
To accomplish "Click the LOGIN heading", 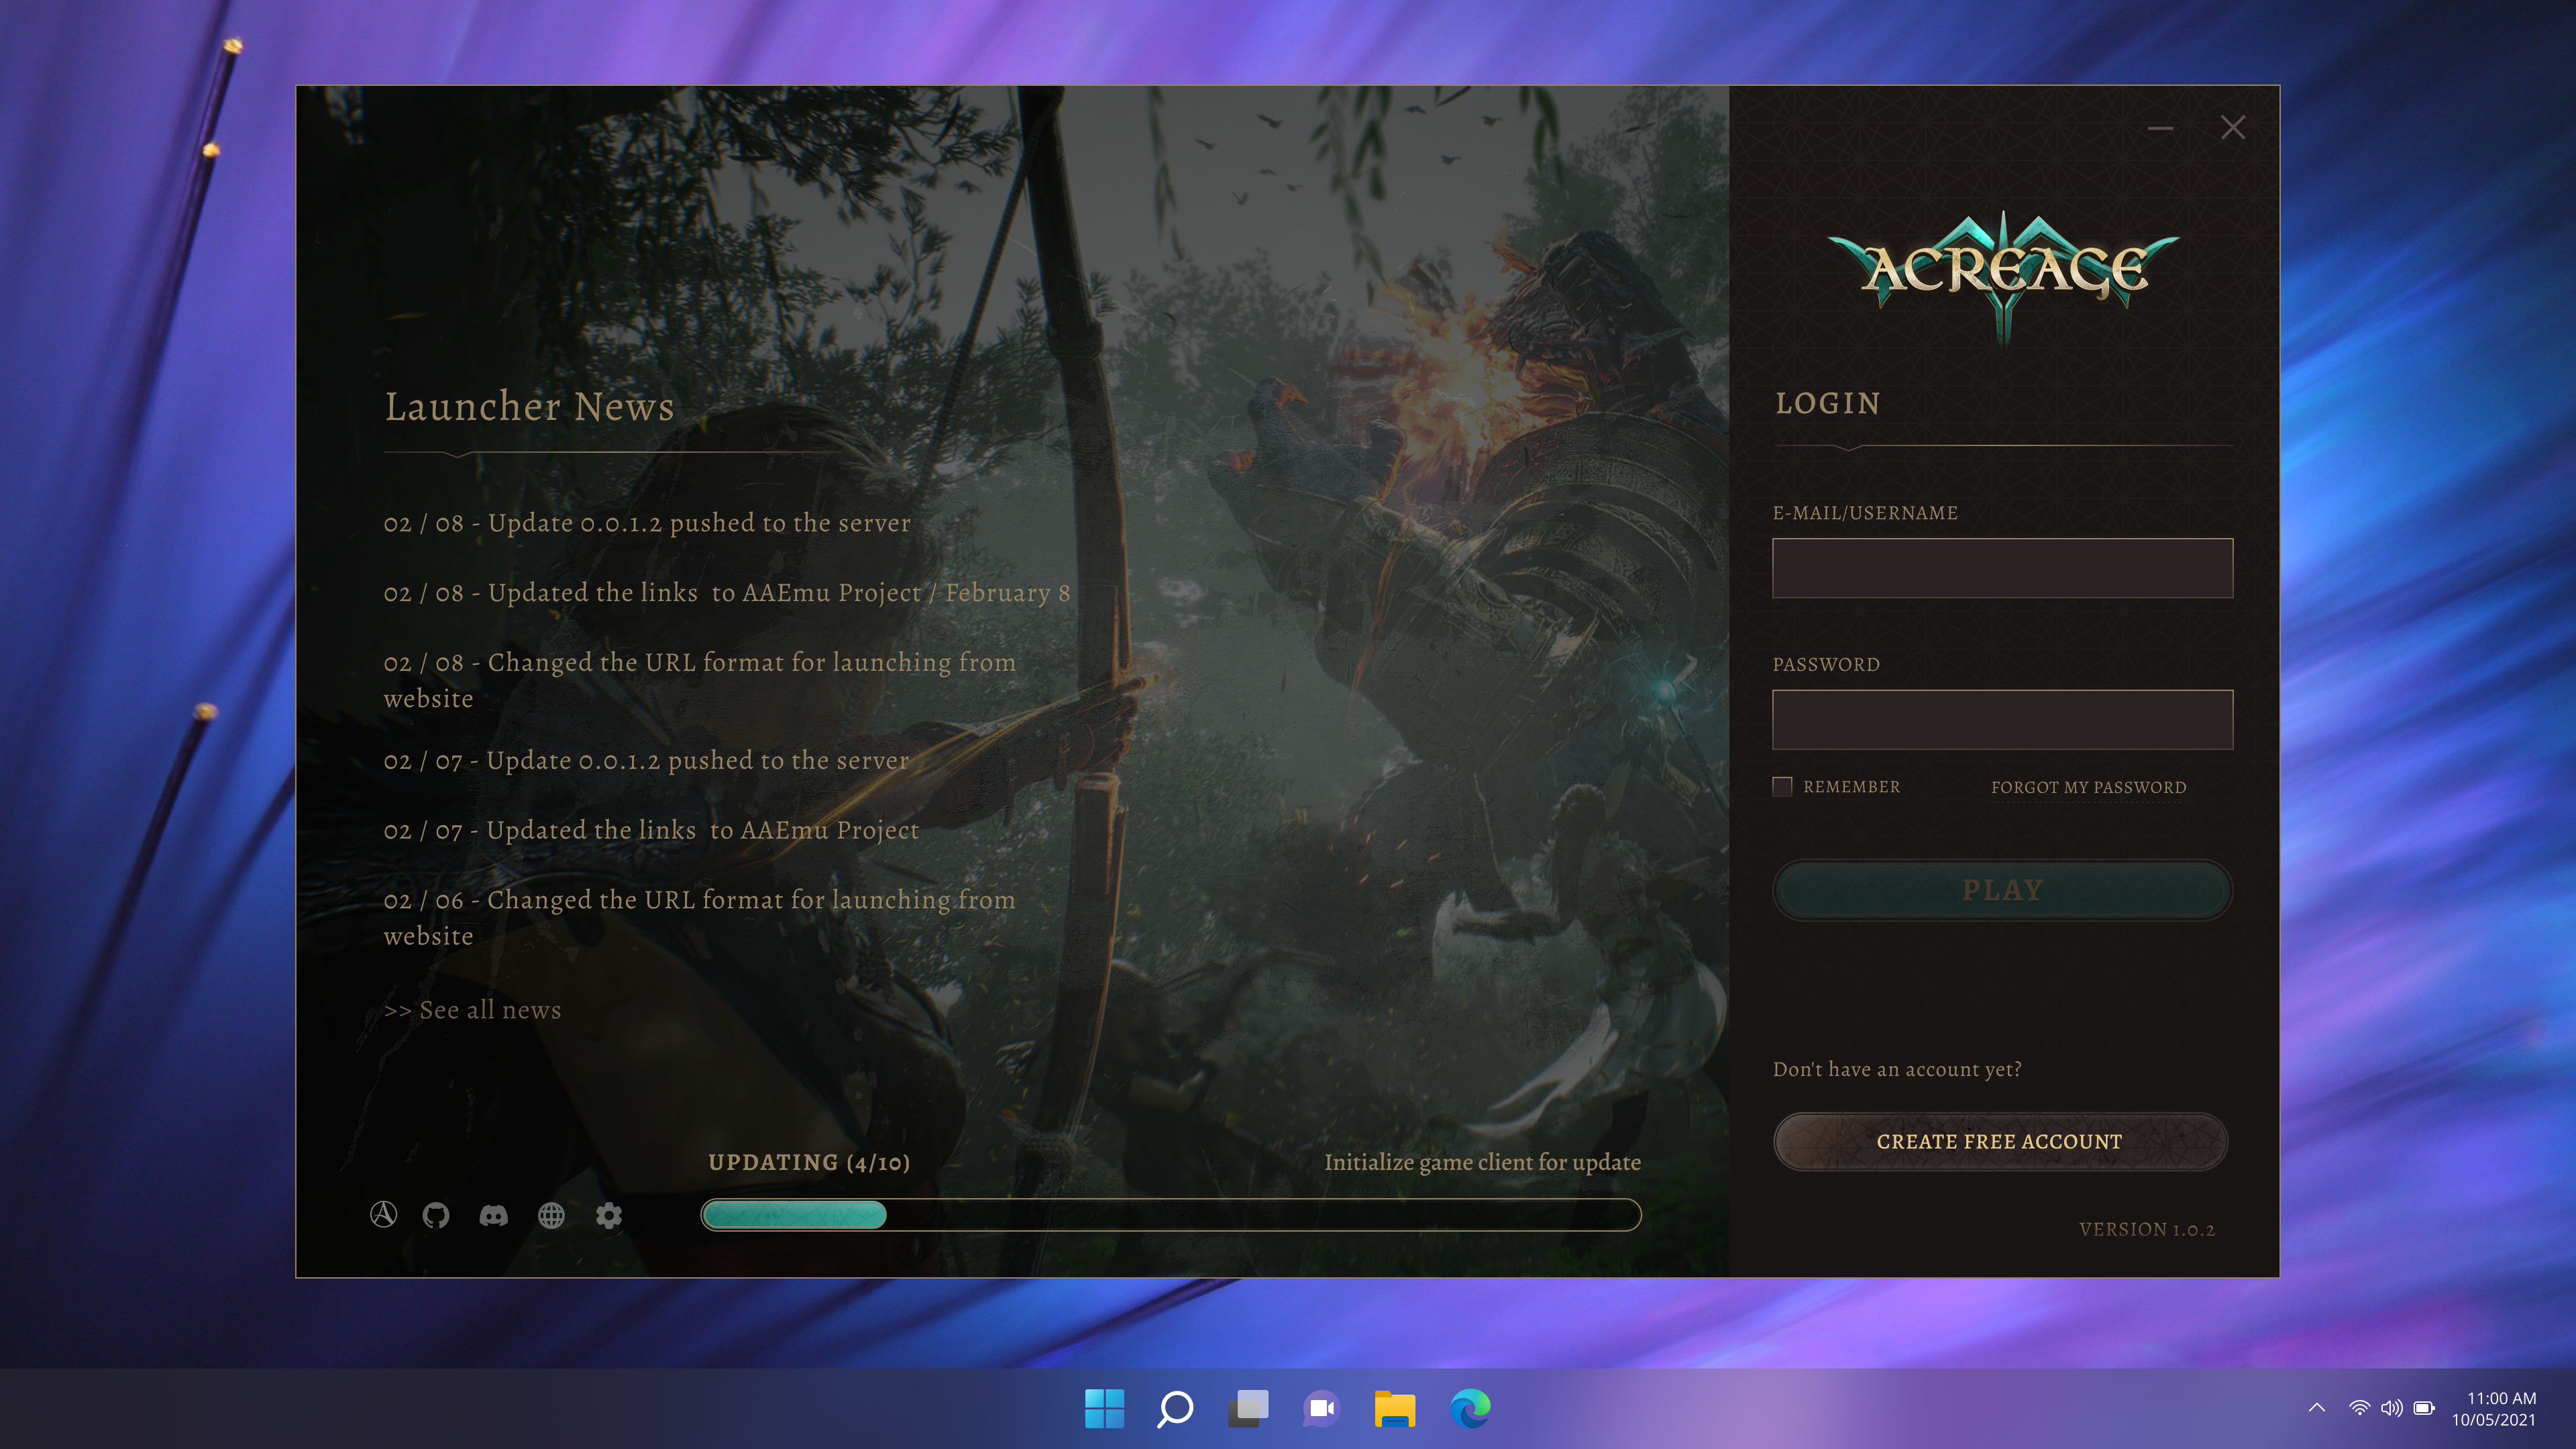I will 1828,403.
